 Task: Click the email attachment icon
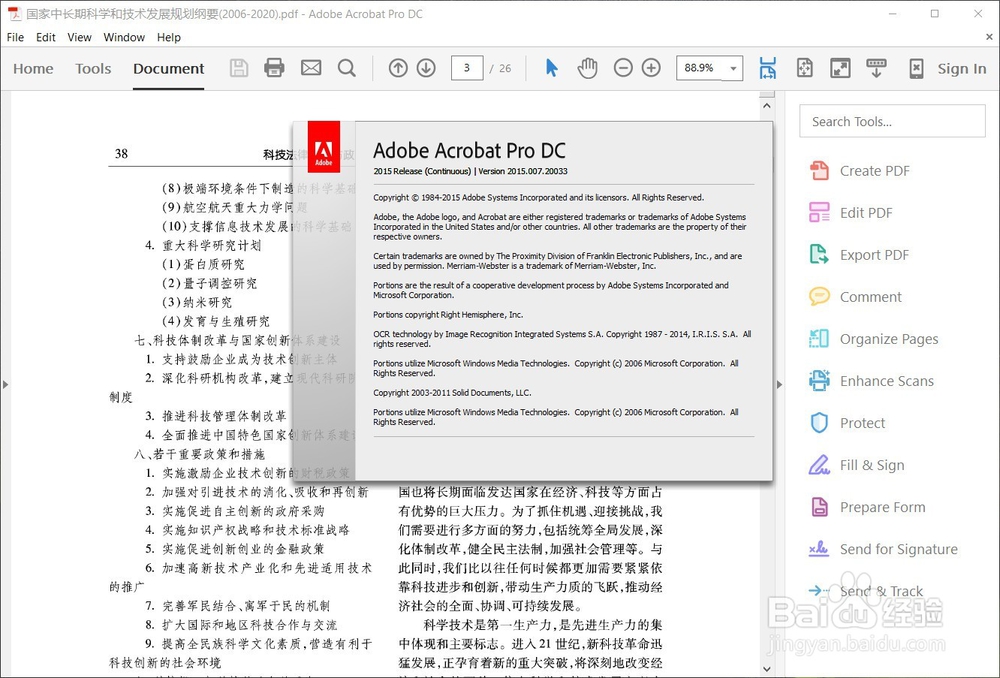click(310, 67)
